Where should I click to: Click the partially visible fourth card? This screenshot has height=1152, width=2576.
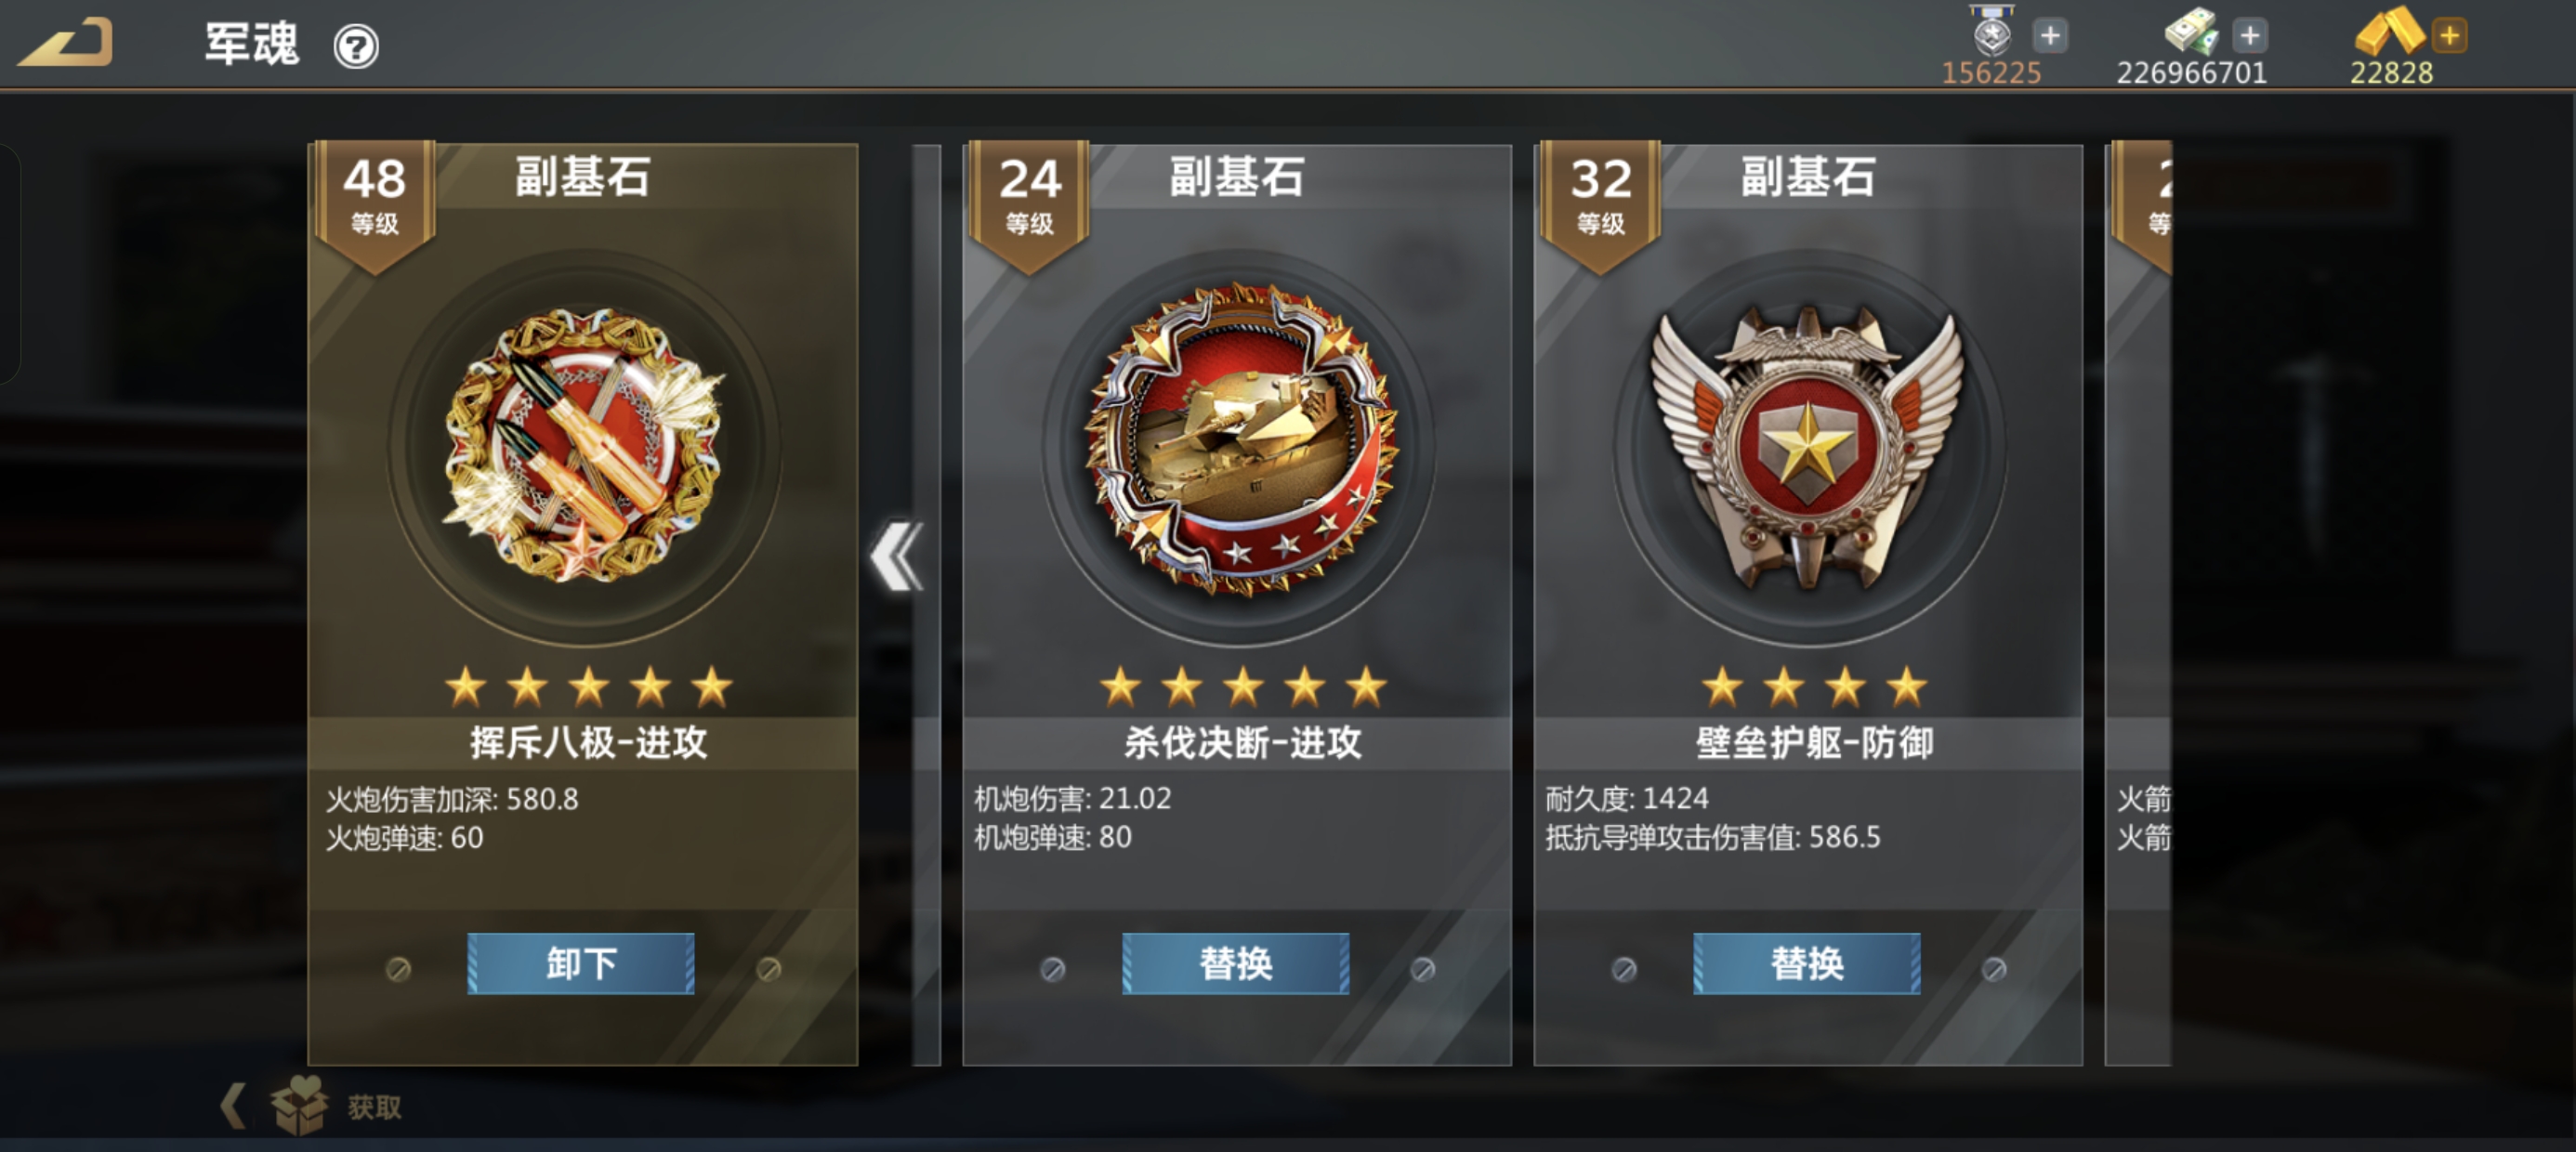2139,604
